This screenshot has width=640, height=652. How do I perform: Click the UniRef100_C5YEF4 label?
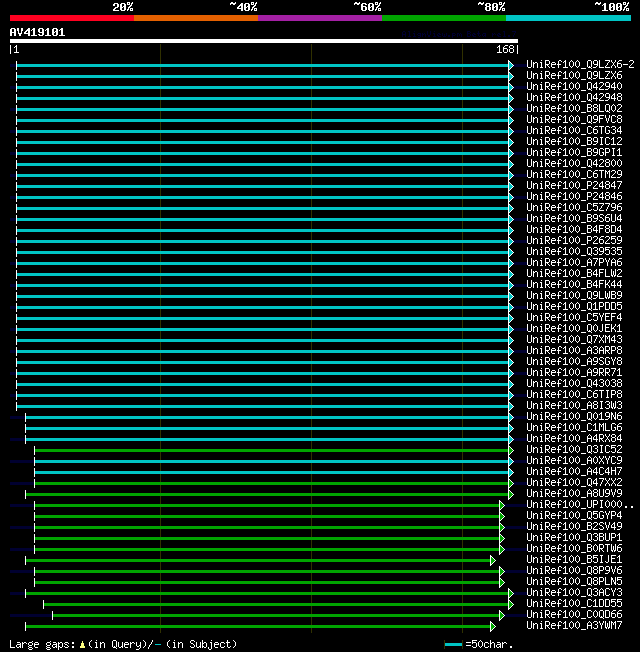[x=574, y=318]
